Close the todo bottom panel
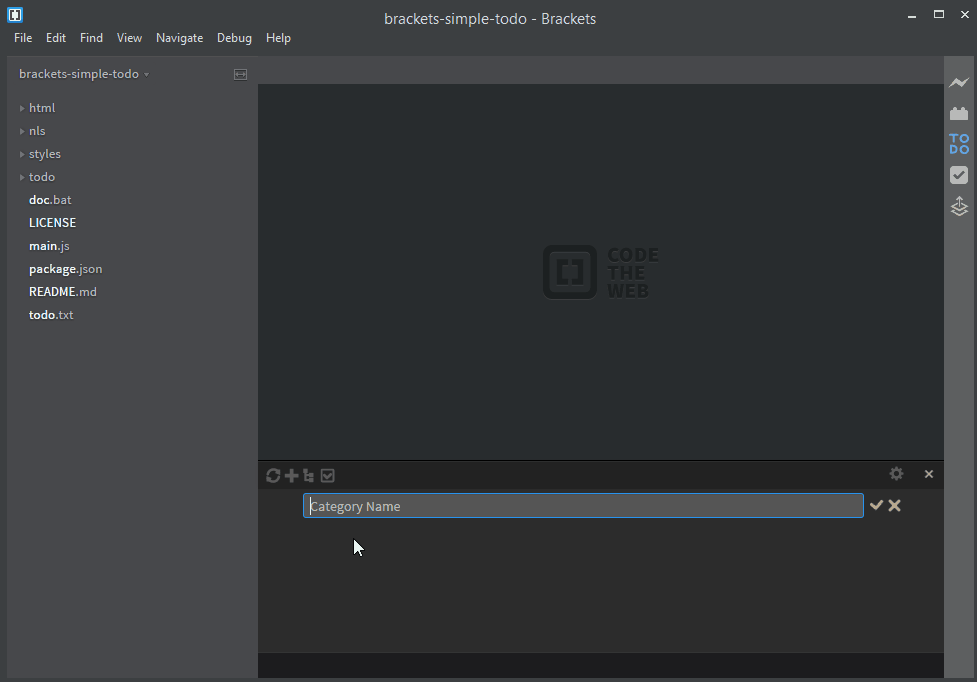The height and width of the screenshot is (682, 977). click(928, 474)
